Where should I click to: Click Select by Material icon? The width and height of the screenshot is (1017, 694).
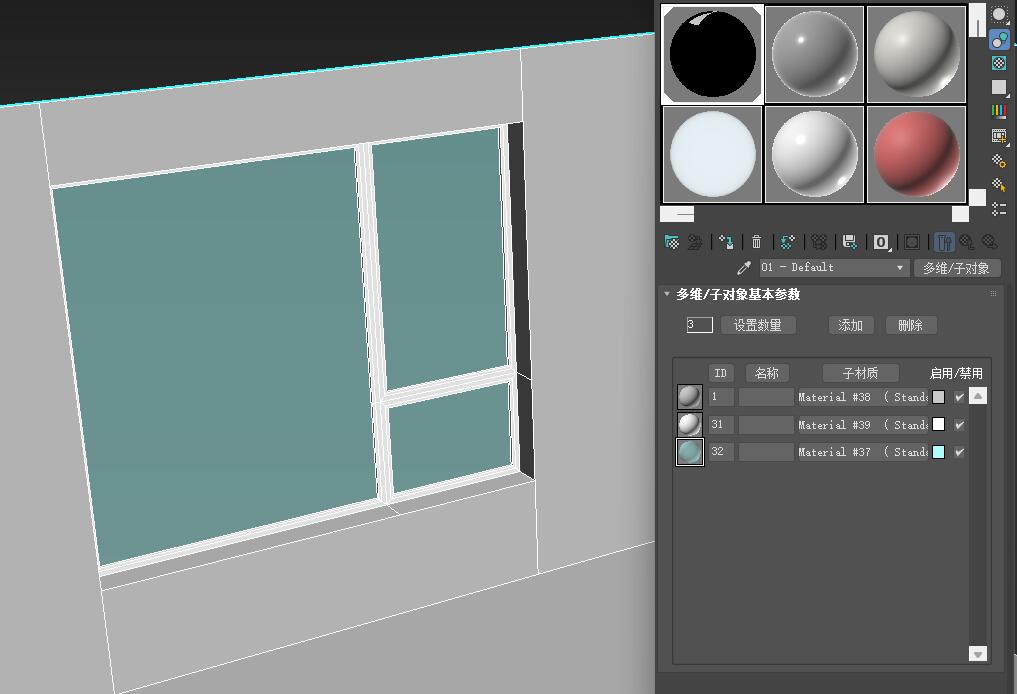[998, 185]
